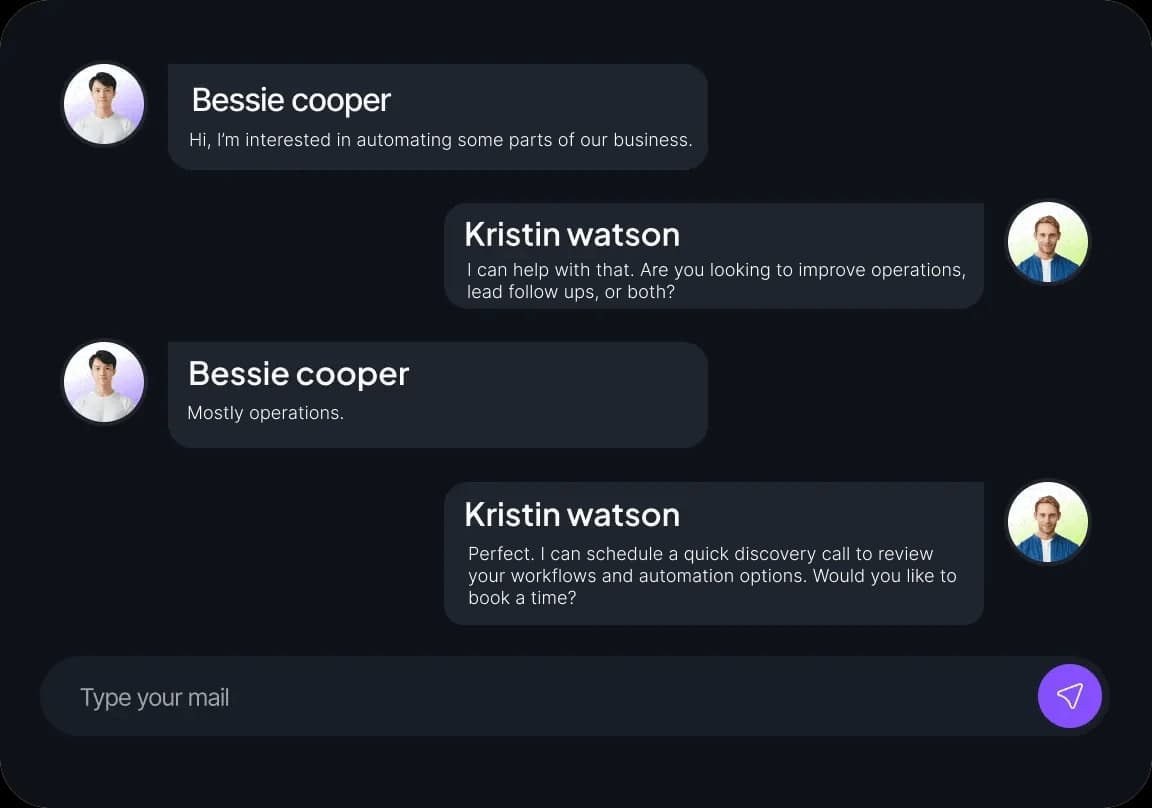Click the "Hi, I'm interested in automating" message text
The image size is (1152, 808).
pyautogui.click(x=440, y=140)
